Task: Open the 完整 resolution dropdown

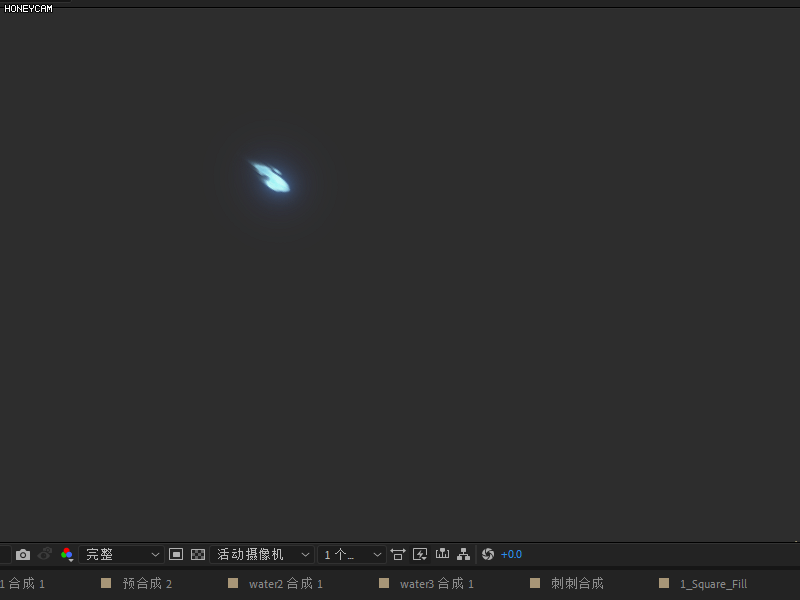Action: pos(121,555)
